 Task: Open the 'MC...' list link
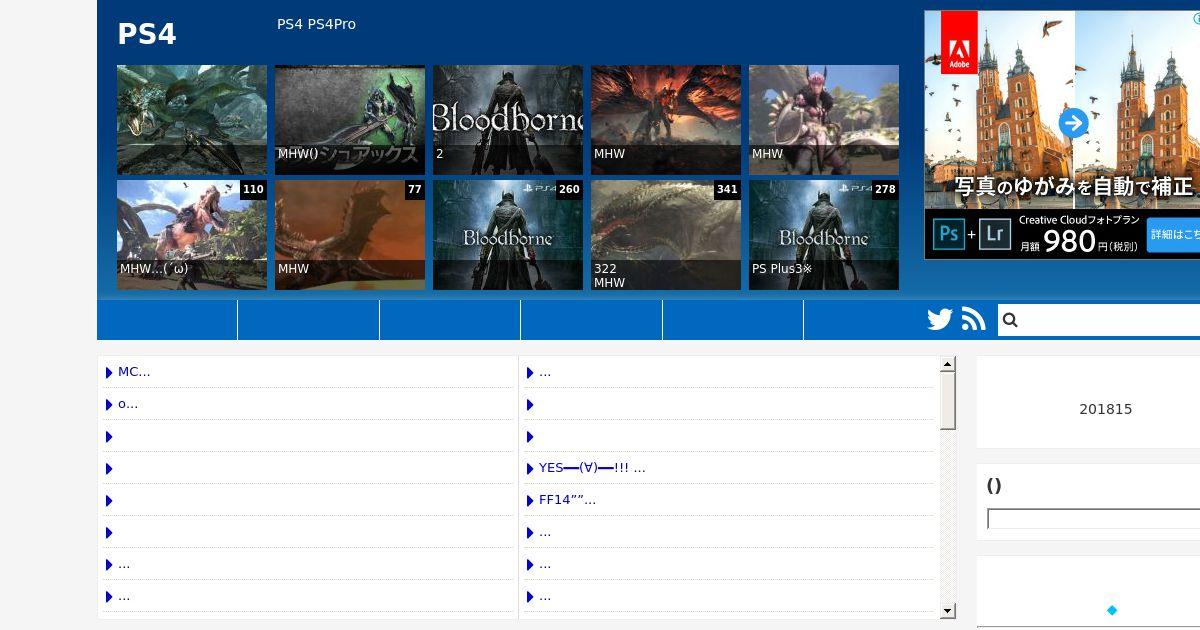134,372
